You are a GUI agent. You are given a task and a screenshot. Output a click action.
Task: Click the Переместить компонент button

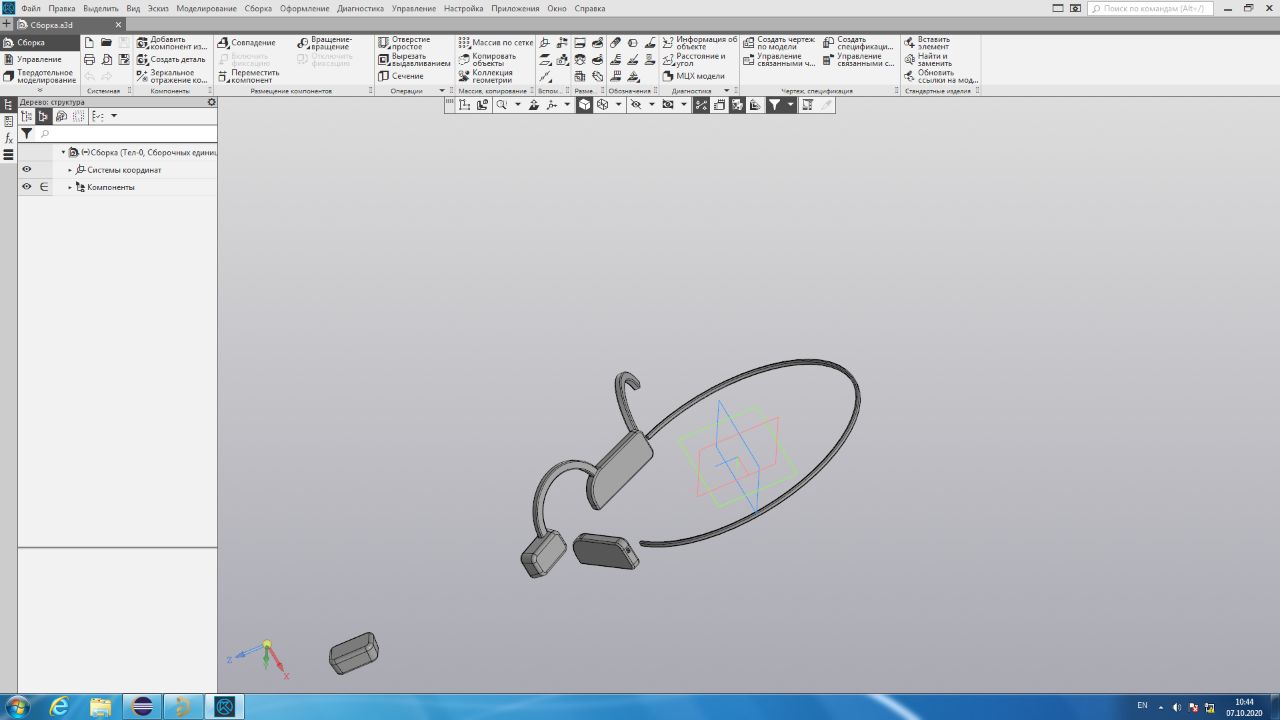249,76
